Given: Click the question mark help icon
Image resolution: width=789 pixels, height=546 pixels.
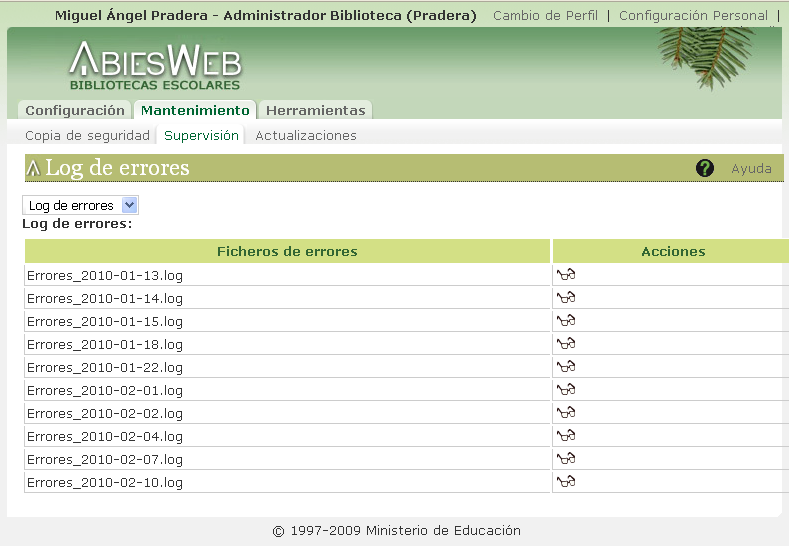Looking at the screenshot, I should (705, 168).
